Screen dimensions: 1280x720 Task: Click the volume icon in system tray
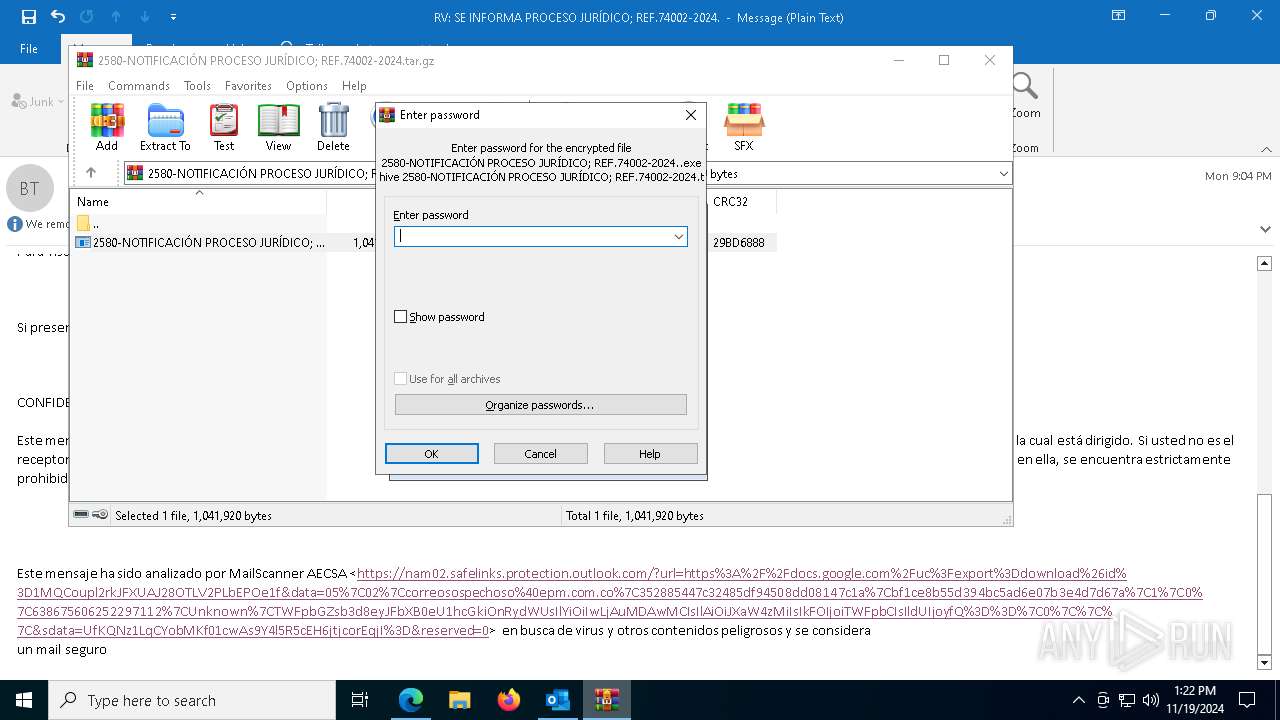[1151, 700]
